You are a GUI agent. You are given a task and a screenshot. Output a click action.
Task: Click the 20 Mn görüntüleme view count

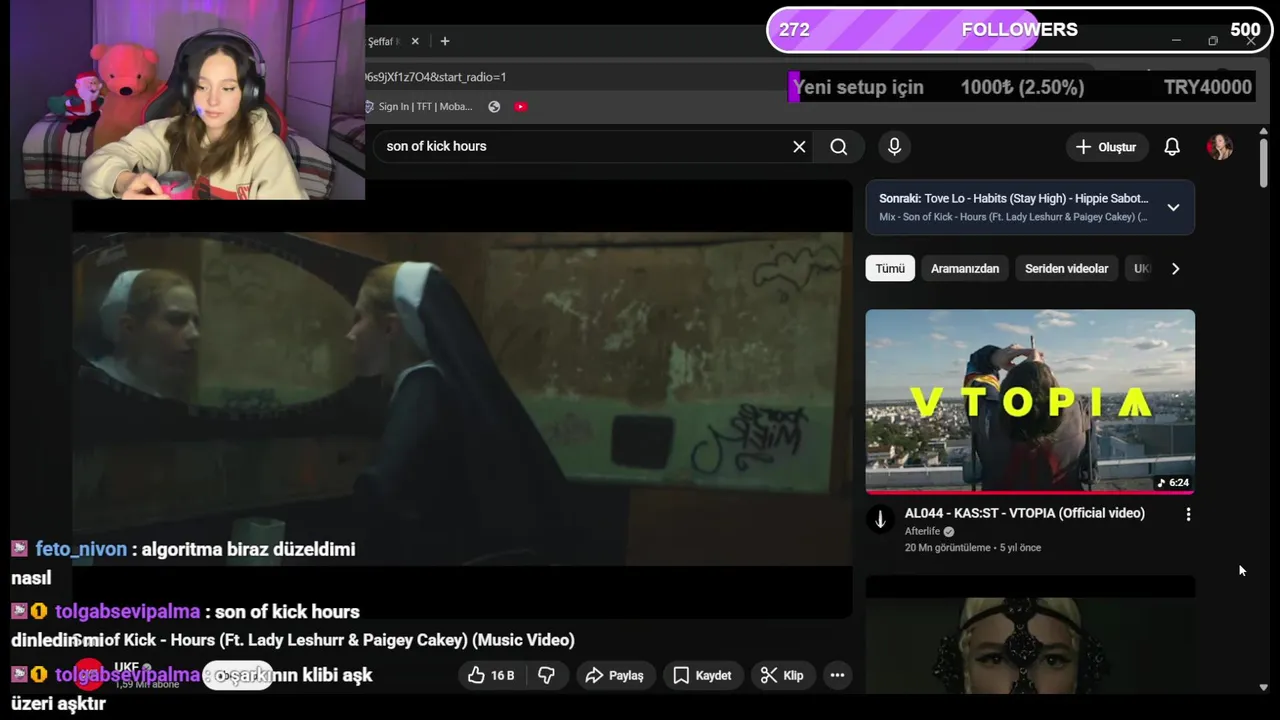948,548
